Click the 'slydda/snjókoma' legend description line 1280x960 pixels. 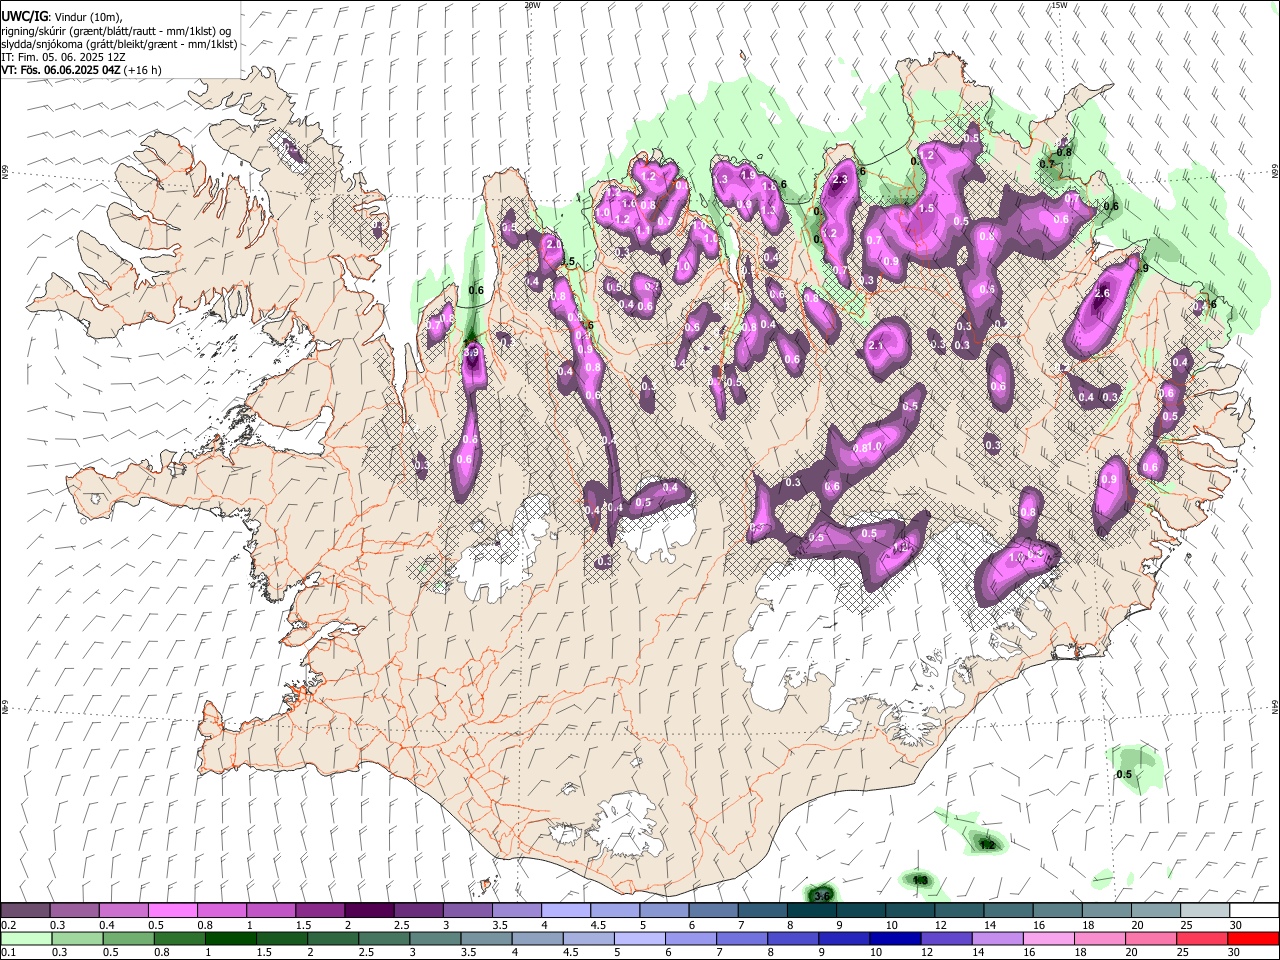[119, 43]
